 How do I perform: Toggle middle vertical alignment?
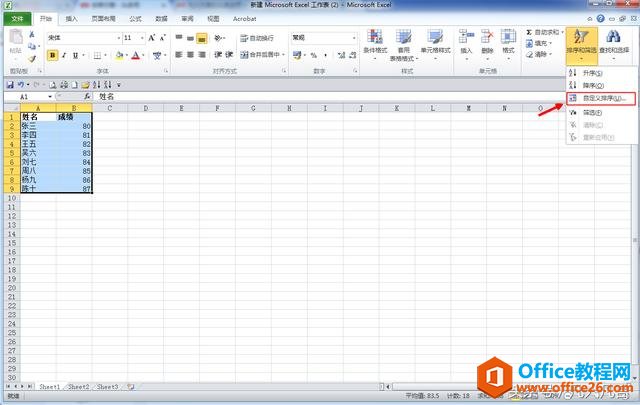190,38
